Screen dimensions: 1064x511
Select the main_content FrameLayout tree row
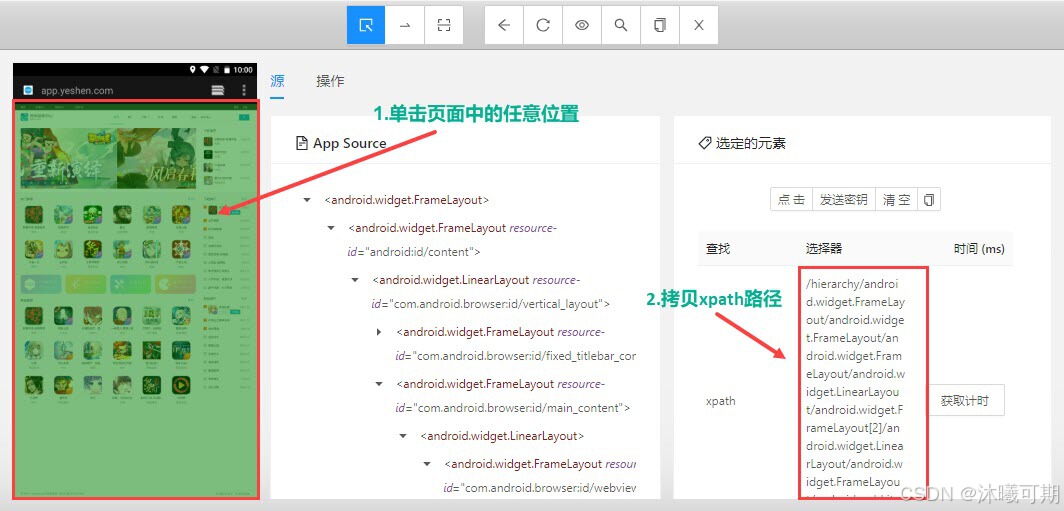tap(513, 396)
